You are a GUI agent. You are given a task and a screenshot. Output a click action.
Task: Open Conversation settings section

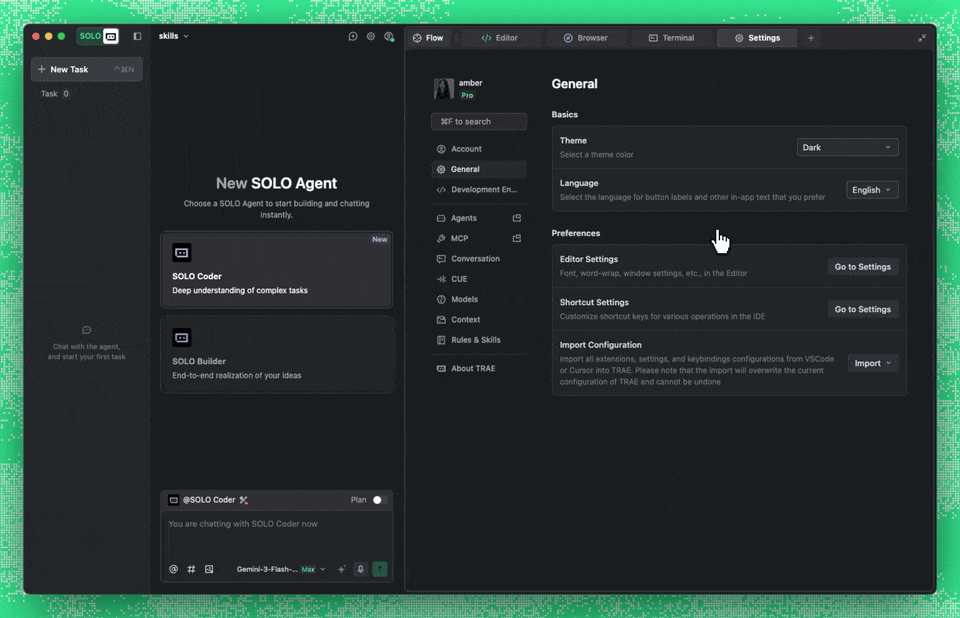pyautogui.click(x=479, y=258)
